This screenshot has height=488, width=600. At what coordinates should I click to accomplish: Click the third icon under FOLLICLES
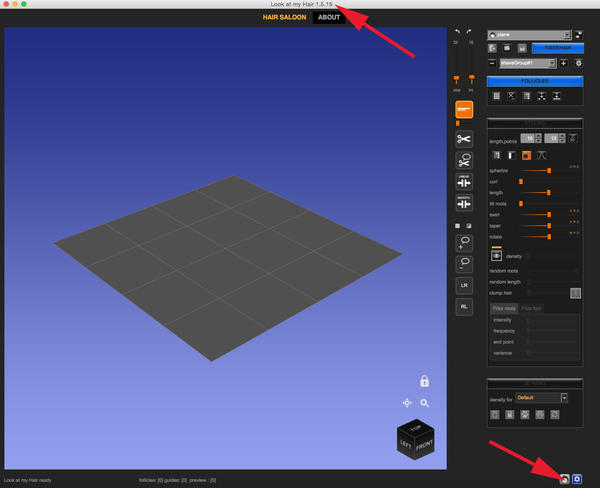point(527,96)
